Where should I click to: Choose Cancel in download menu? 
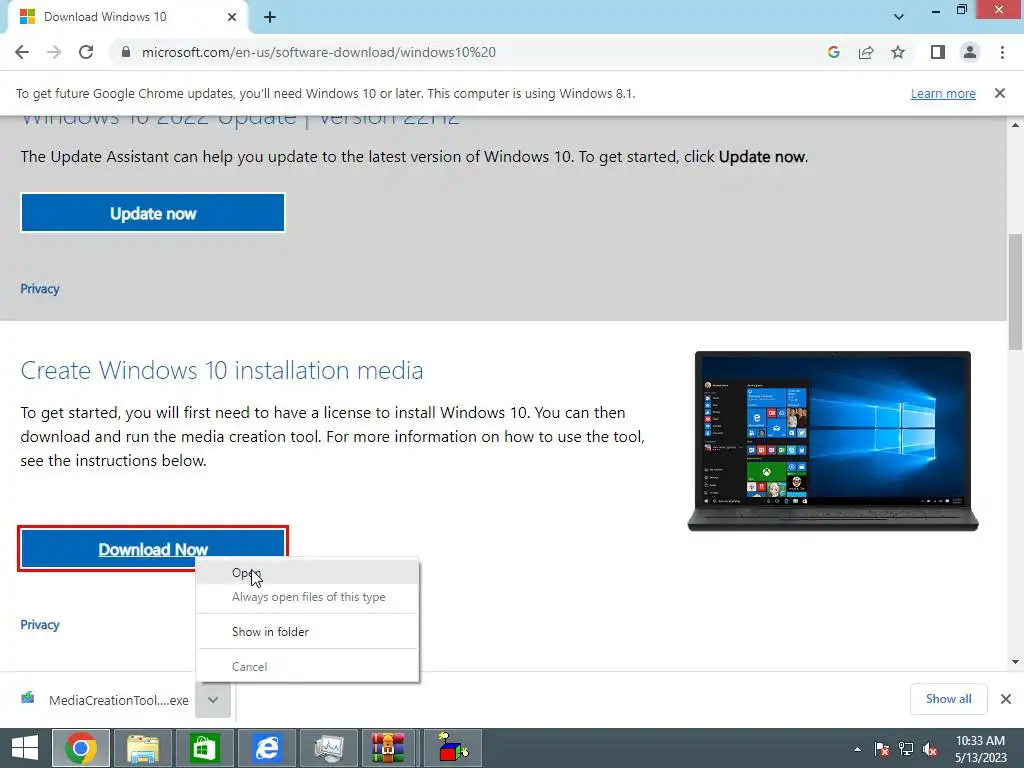(307, 667)
